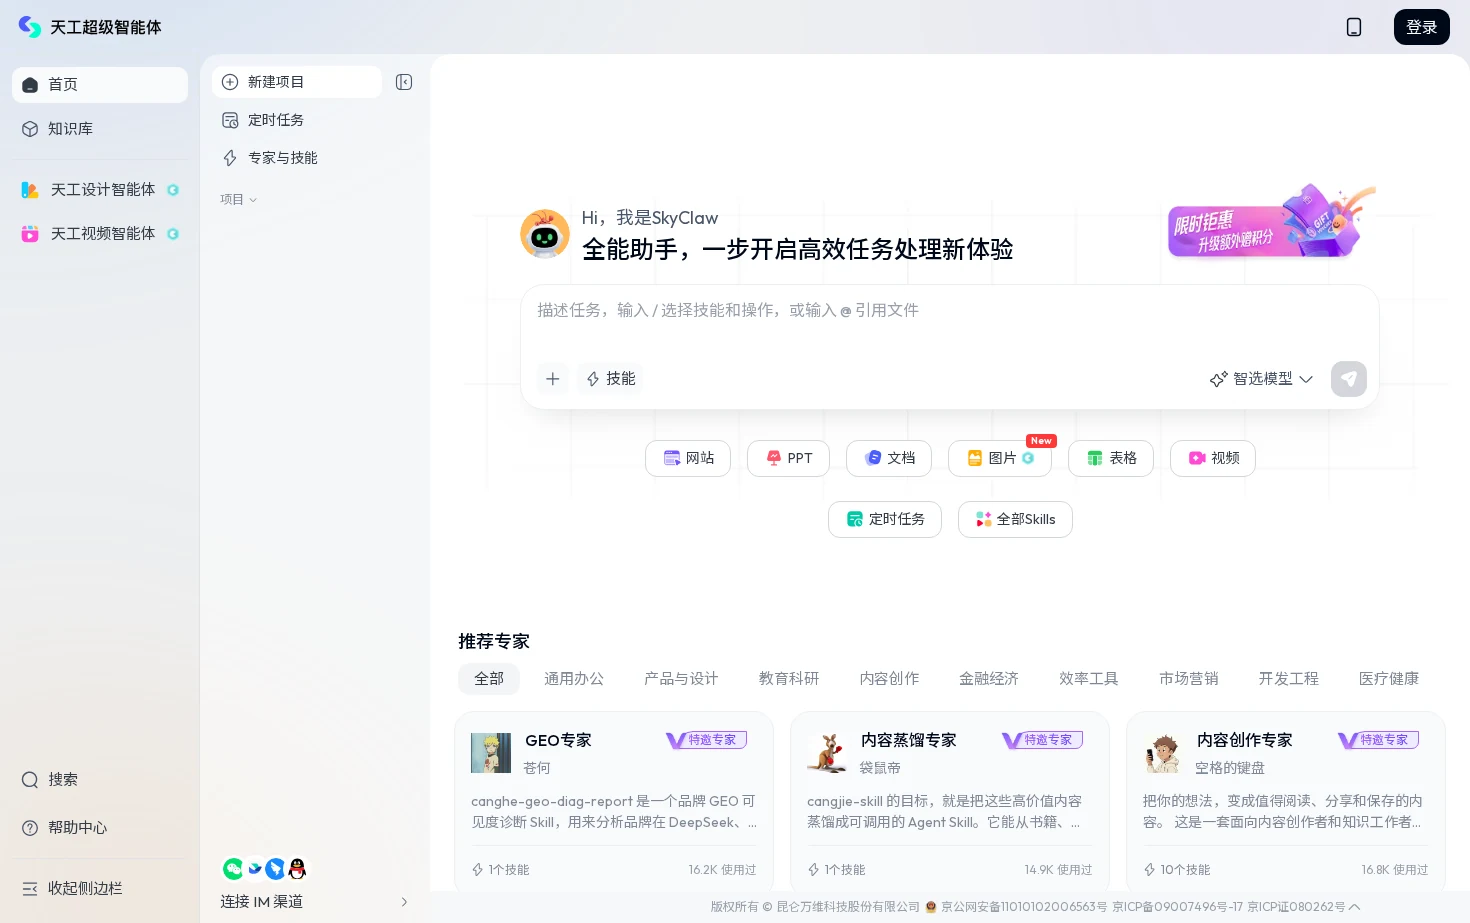Click the 登录 login button
The height and width of the screenshot is (923, 1470).
[1421, 27]
